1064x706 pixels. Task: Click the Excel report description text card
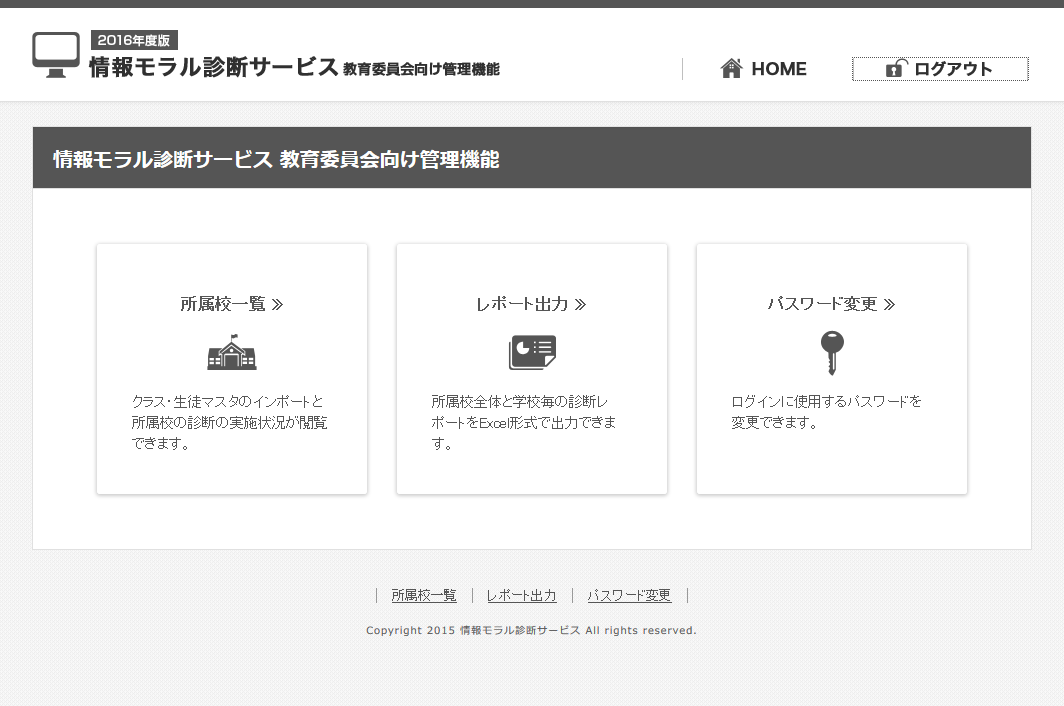tap(524, 422)
